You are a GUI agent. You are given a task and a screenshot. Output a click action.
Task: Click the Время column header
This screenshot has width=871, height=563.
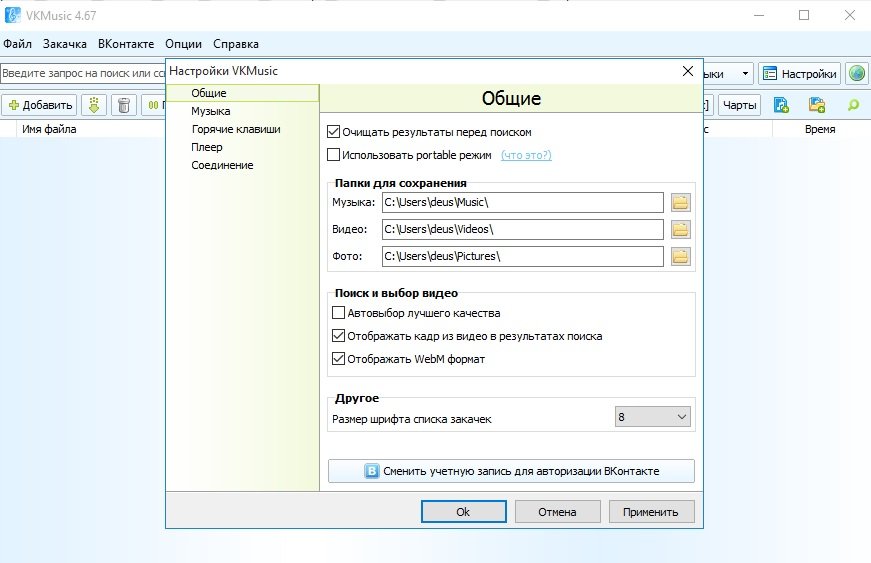[820, 129]
